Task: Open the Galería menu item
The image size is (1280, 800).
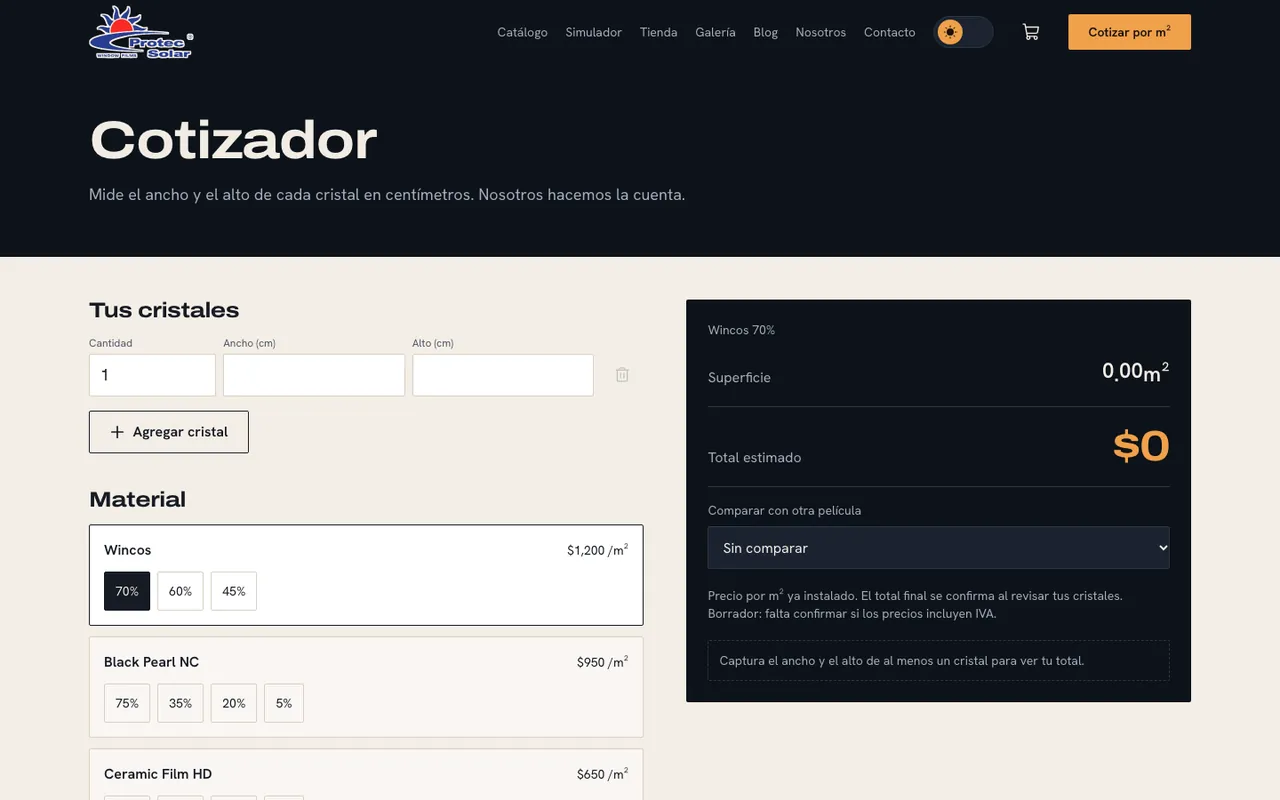Action: pos(715,32)
